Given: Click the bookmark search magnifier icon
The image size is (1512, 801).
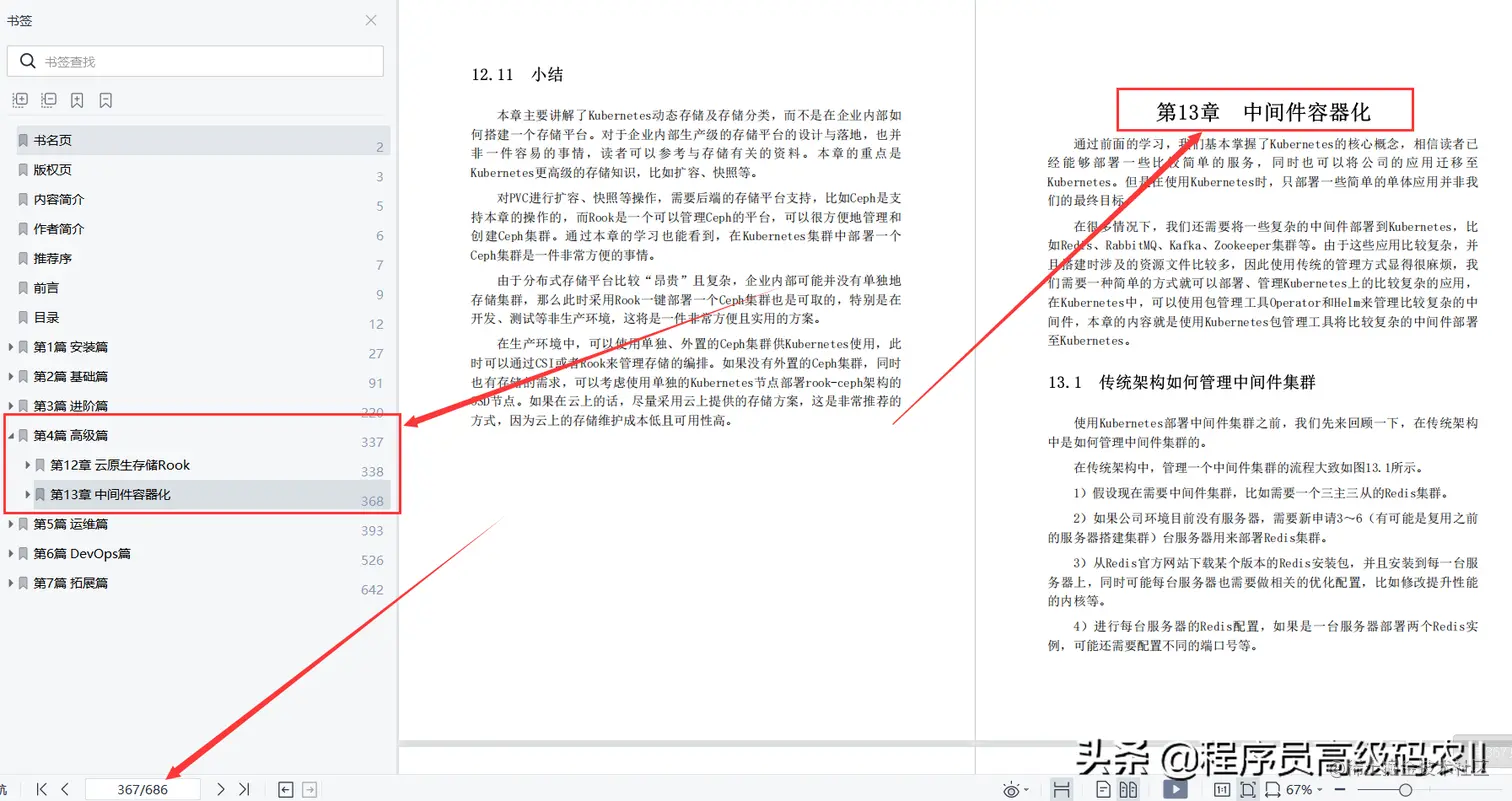Looking at the screenshot, I should pyautogui.click(x=28, y=61).
